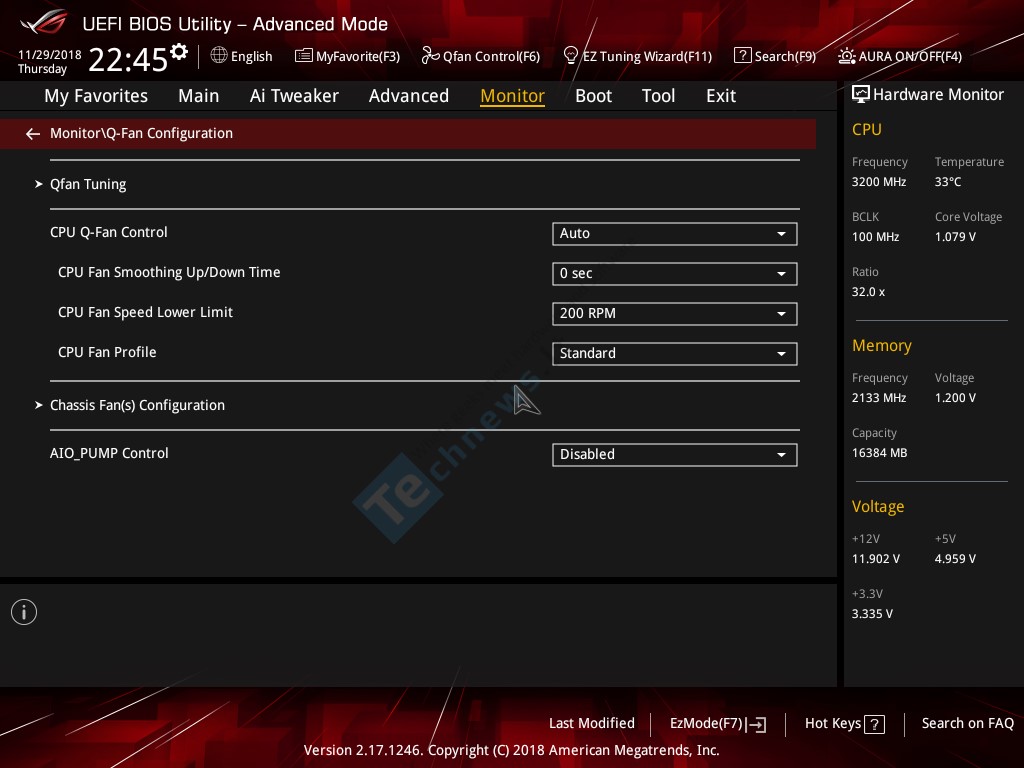This screenshot has width=1024, height=768.
Task: Click CPU Fan Smoothing Up/Down Time label
Action: [x=169, y=272]
